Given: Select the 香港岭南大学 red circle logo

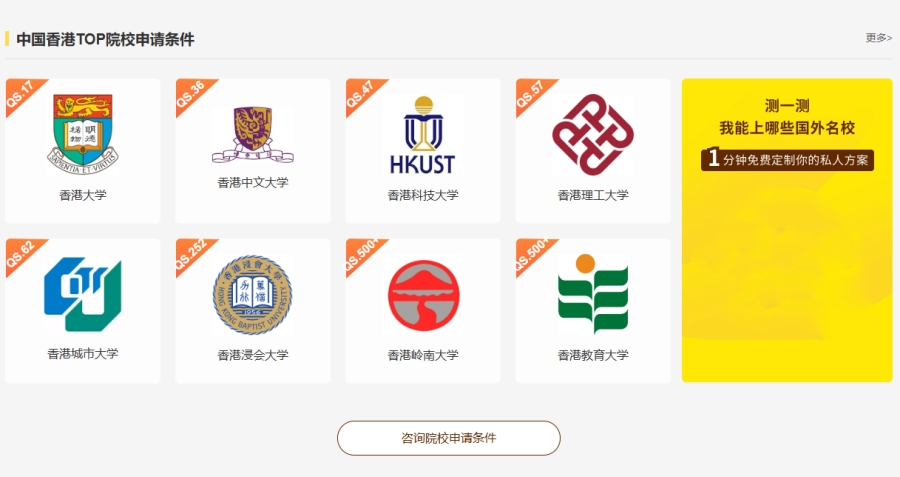Looking at the screenshot, I should click(423, 295).
